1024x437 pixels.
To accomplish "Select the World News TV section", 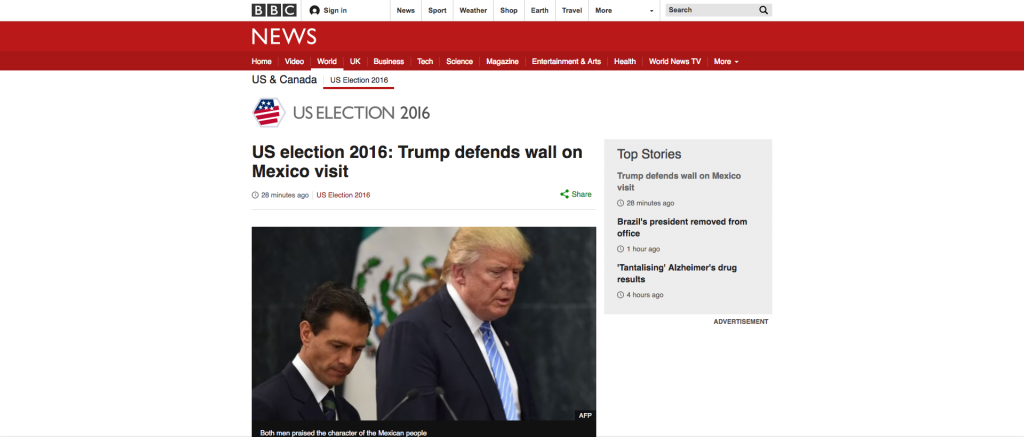I will (675, 61).
